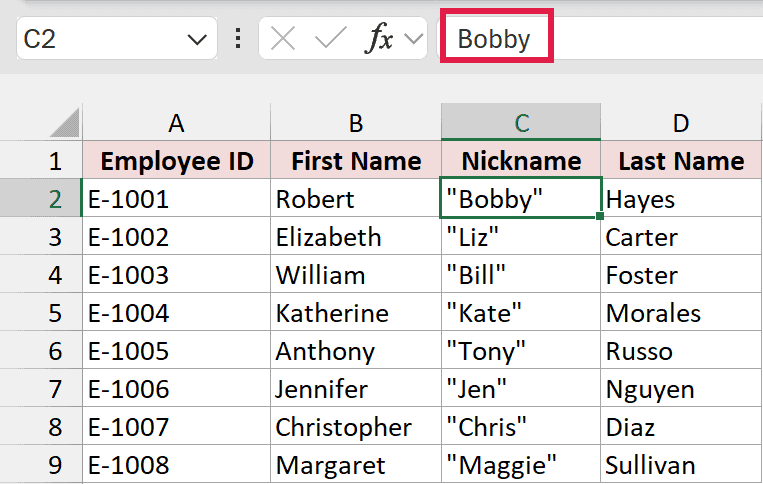Screen dimensions: 763x484
Task: Select row 7 header
Action: pyautogui.click(x=41, y=388)
